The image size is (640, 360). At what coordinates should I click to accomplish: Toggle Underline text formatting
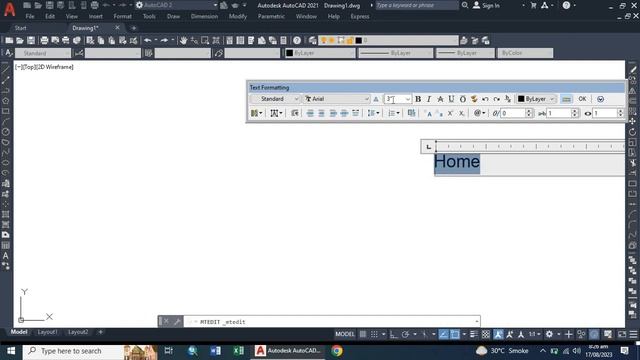point(451,99)
